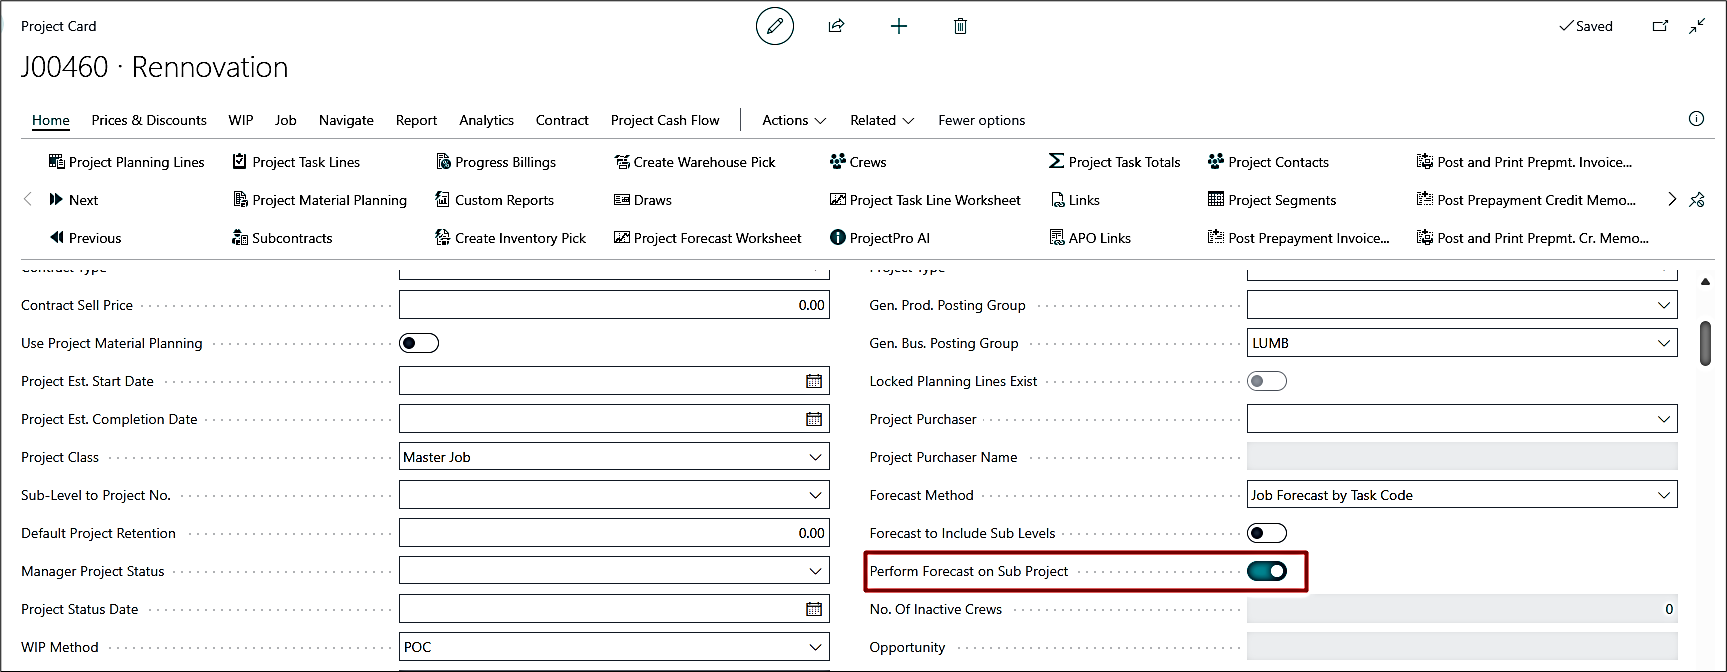Launch ProjectPro AI
1727x672 pixels.
(880, 238)
